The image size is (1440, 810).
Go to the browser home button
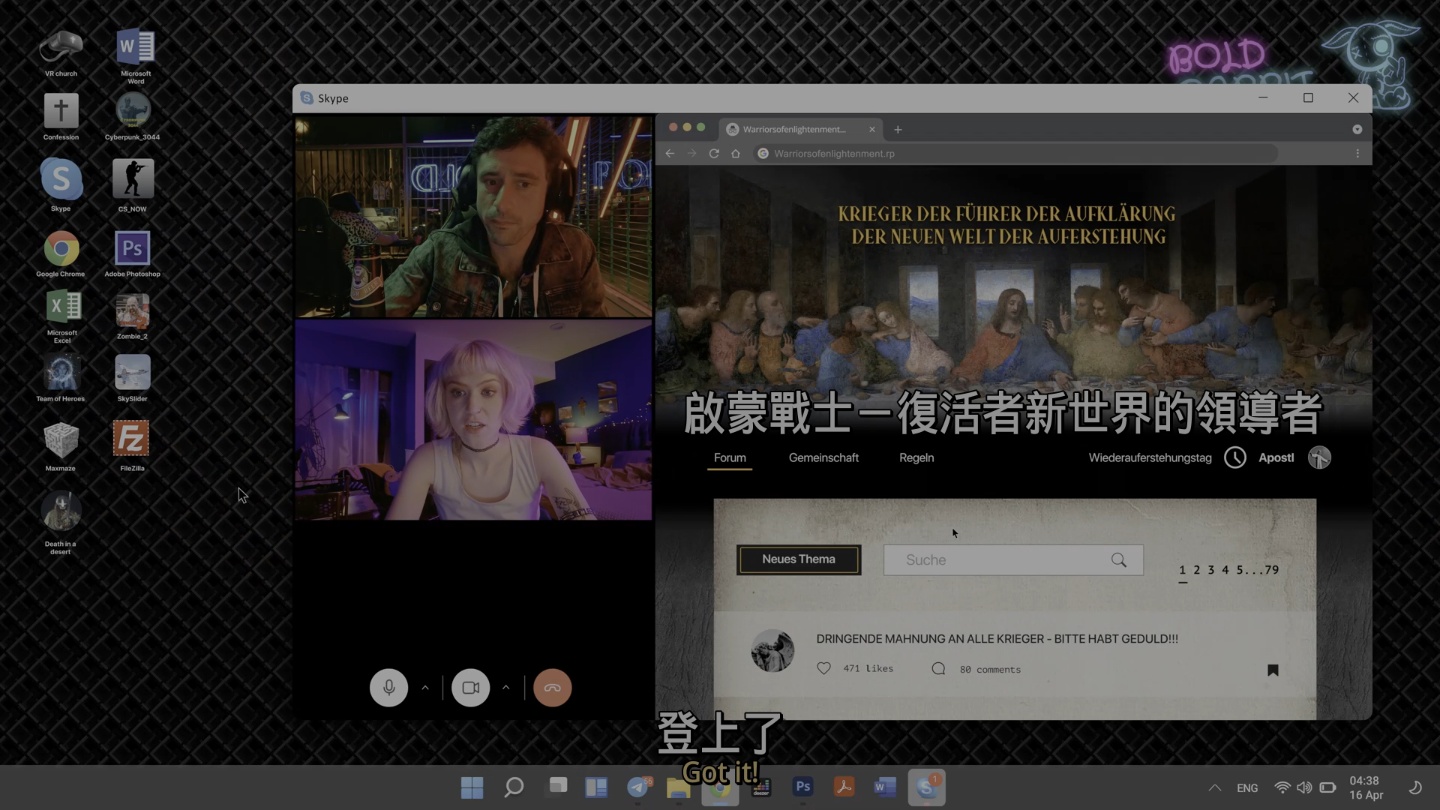(735, 154)
